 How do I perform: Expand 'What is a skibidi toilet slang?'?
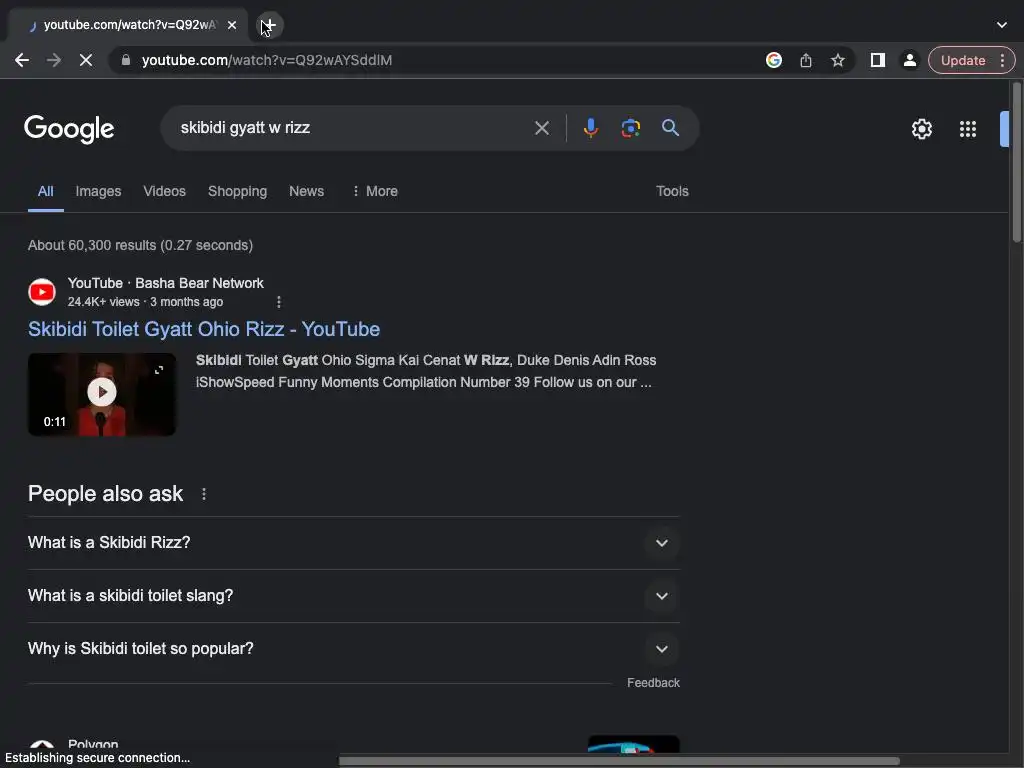point(353,596)
